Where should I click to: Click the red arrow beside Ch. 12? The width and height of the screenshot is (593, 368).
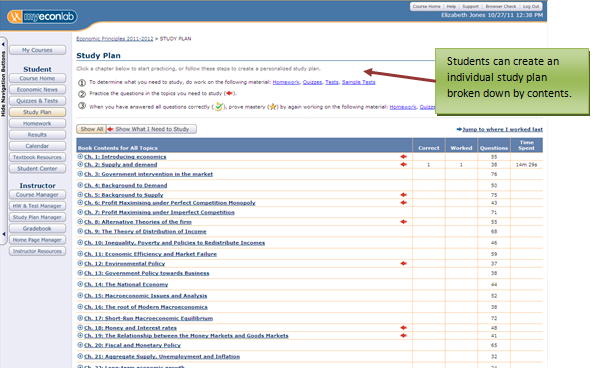point(404,263)
